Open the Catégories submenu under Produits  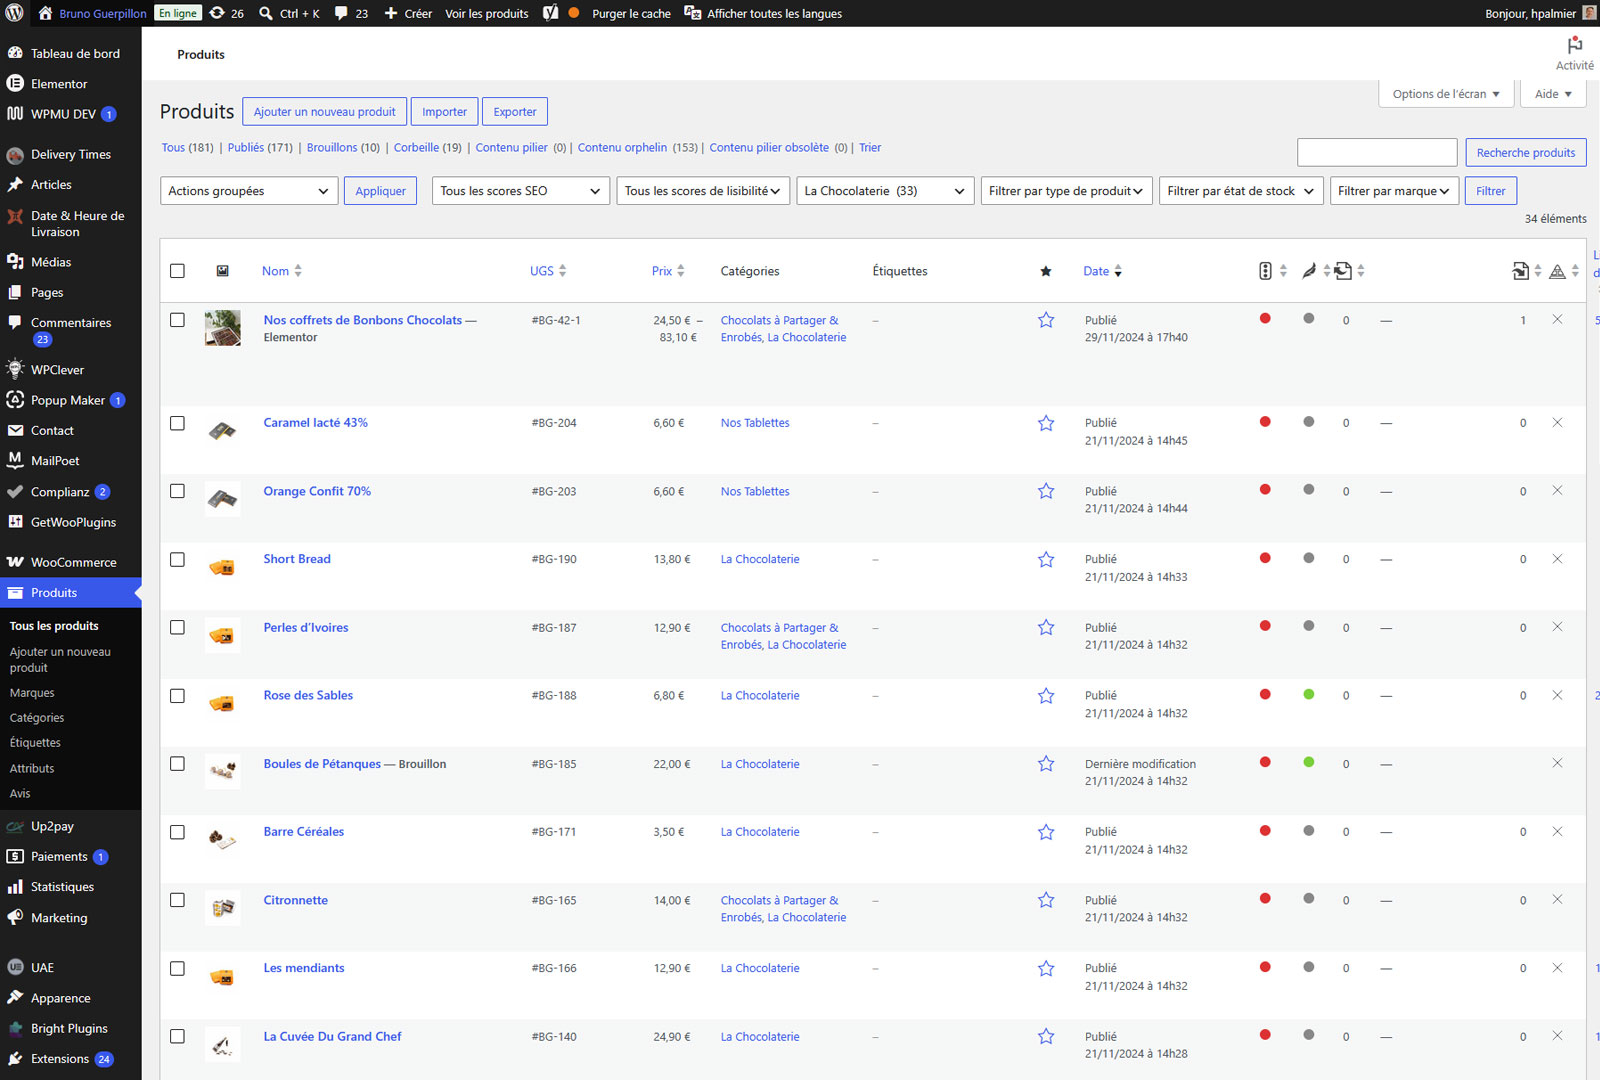point(37,718)
